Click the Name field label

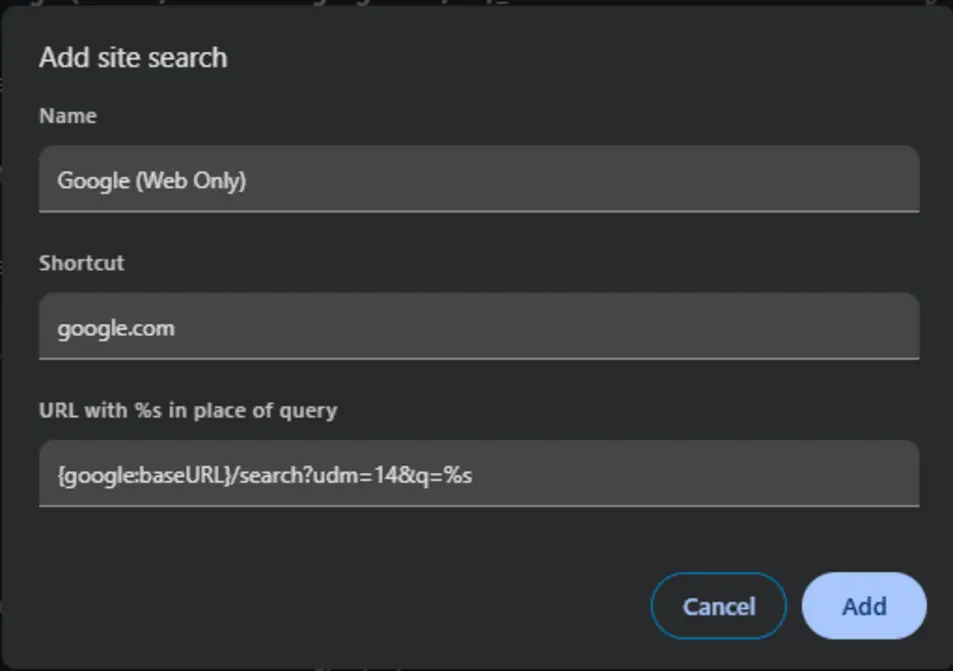click(x=68, y=116)
